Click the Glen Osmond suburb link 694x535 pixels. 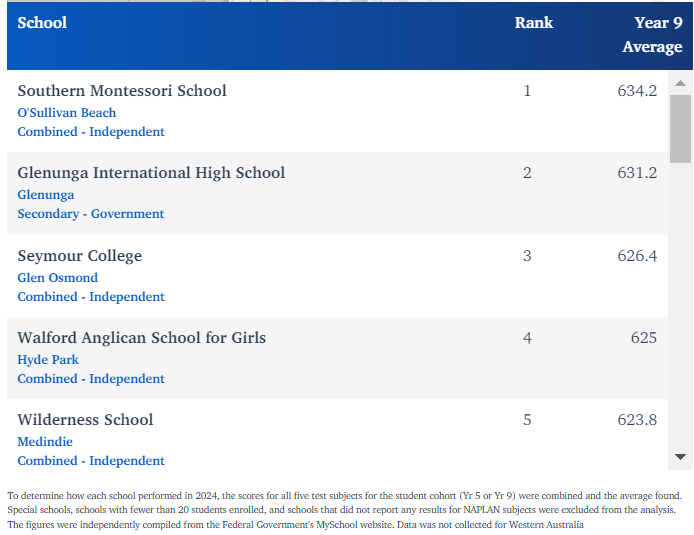click(x=58, y=278)
